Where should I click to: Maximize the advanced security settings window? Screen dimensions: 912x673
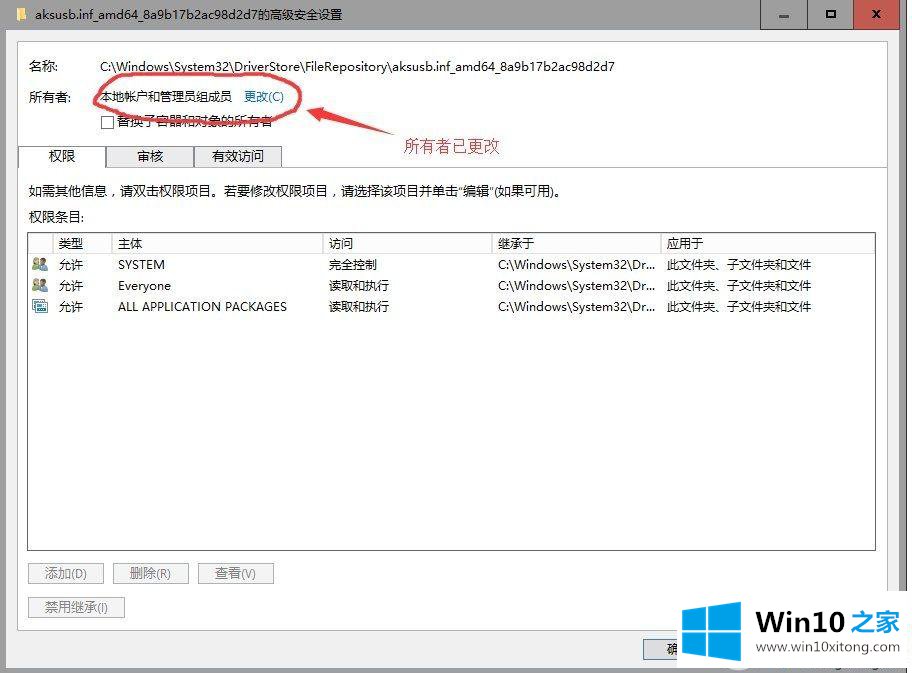831,14
